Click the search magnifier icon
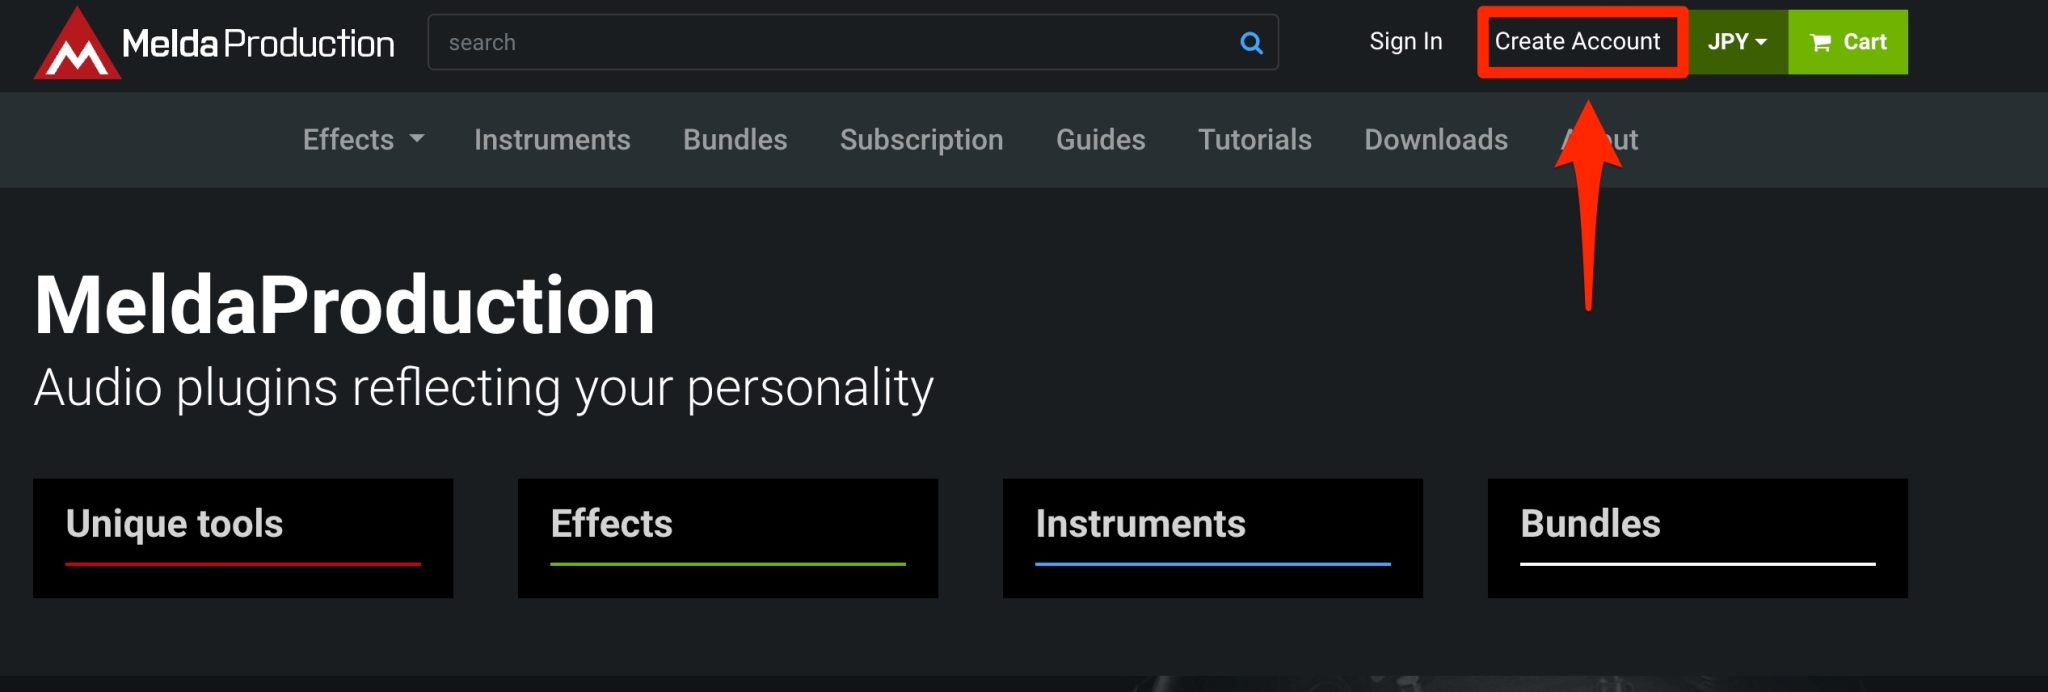The height and width of the screenshot is (692, 2048). click(x=1249, y=43)
